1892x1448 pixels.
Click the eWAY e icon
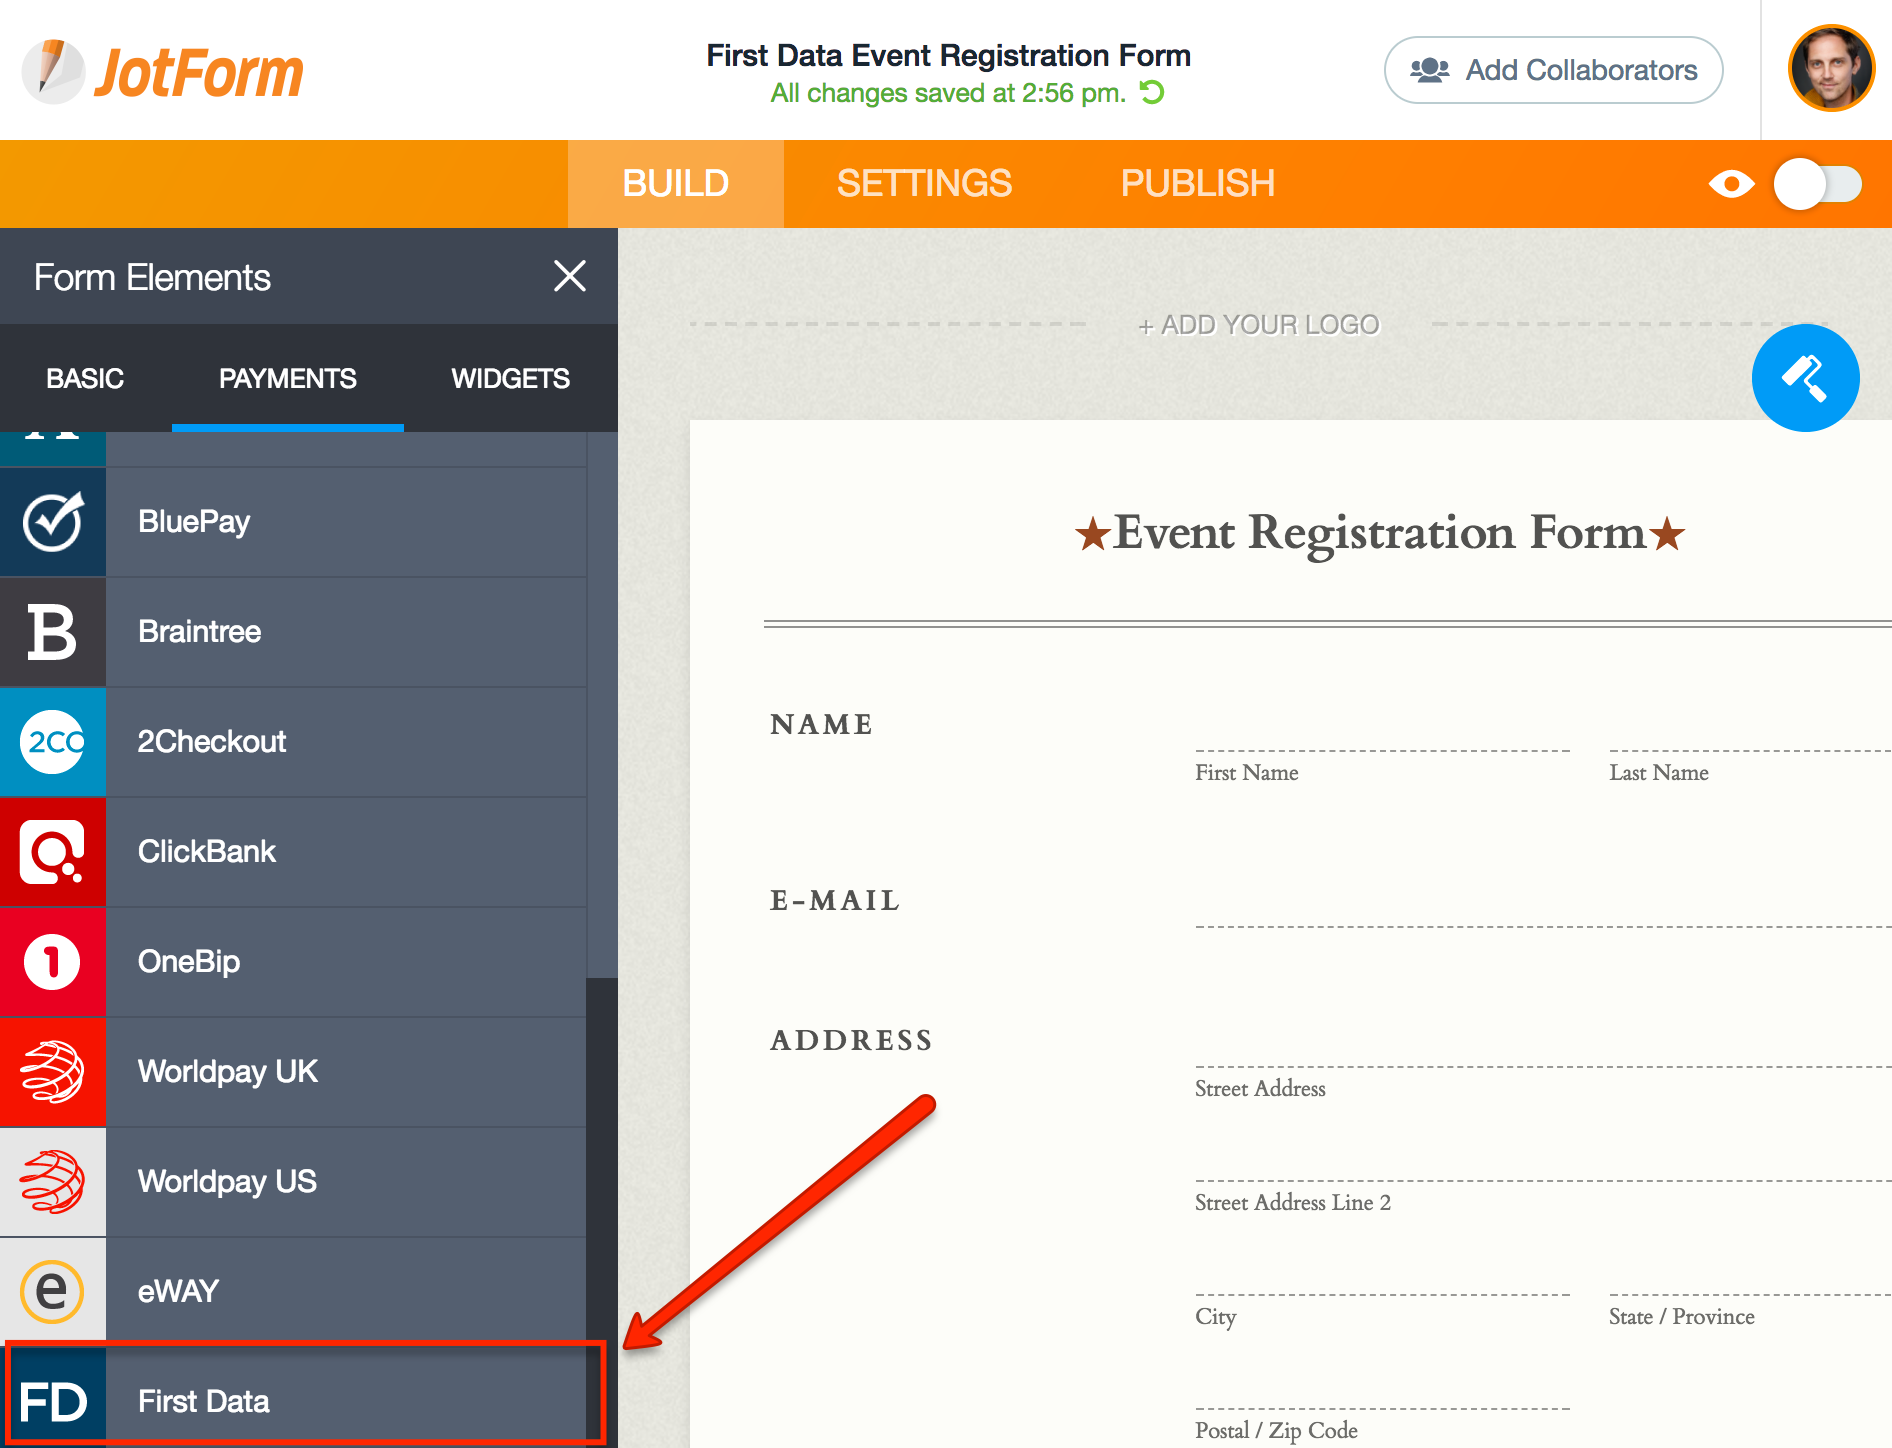[53, 1292]
